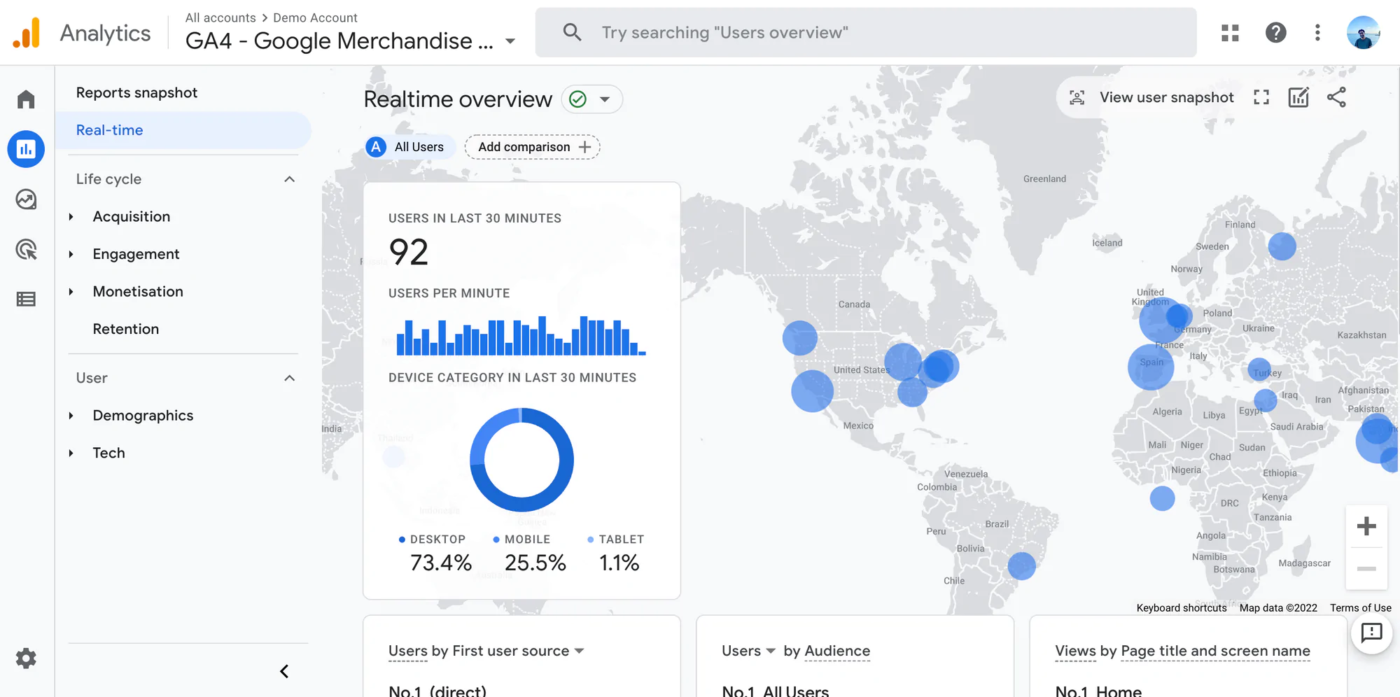Open the Admin gear icon
The width and height of the screenshot is (1400, 697).
pyautogui.click(x=26, y=658)
